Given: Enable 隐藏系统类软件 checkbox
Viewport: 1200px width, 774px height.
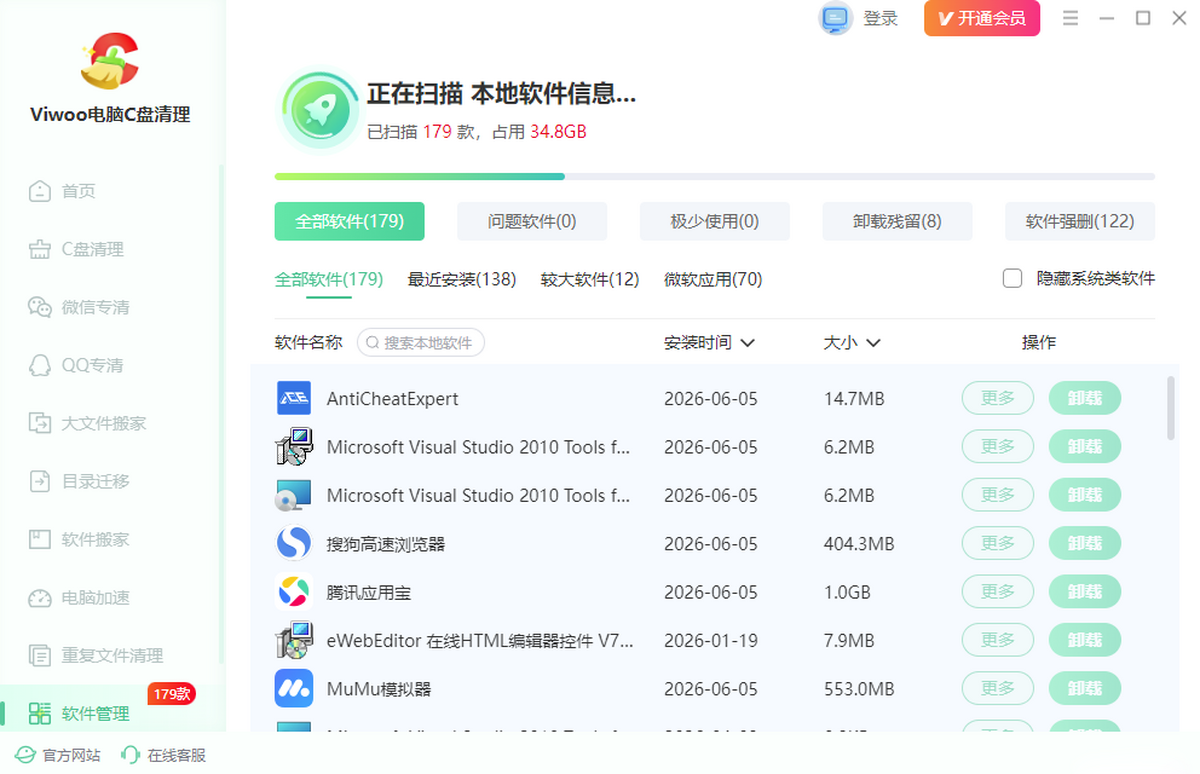Looking at the screenshot, I should tap(1012, 278).
